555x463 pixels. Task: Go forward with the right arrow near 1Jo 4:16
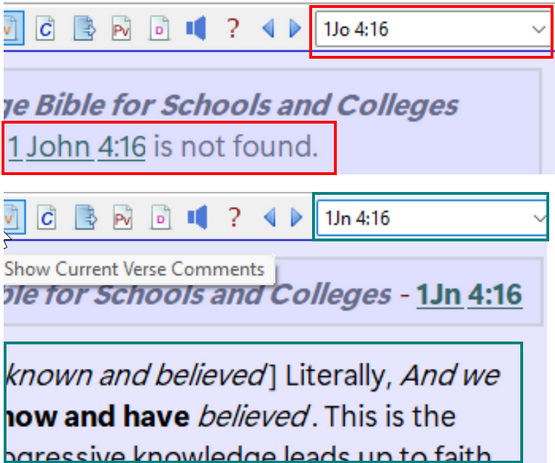[x=295, y=28]
